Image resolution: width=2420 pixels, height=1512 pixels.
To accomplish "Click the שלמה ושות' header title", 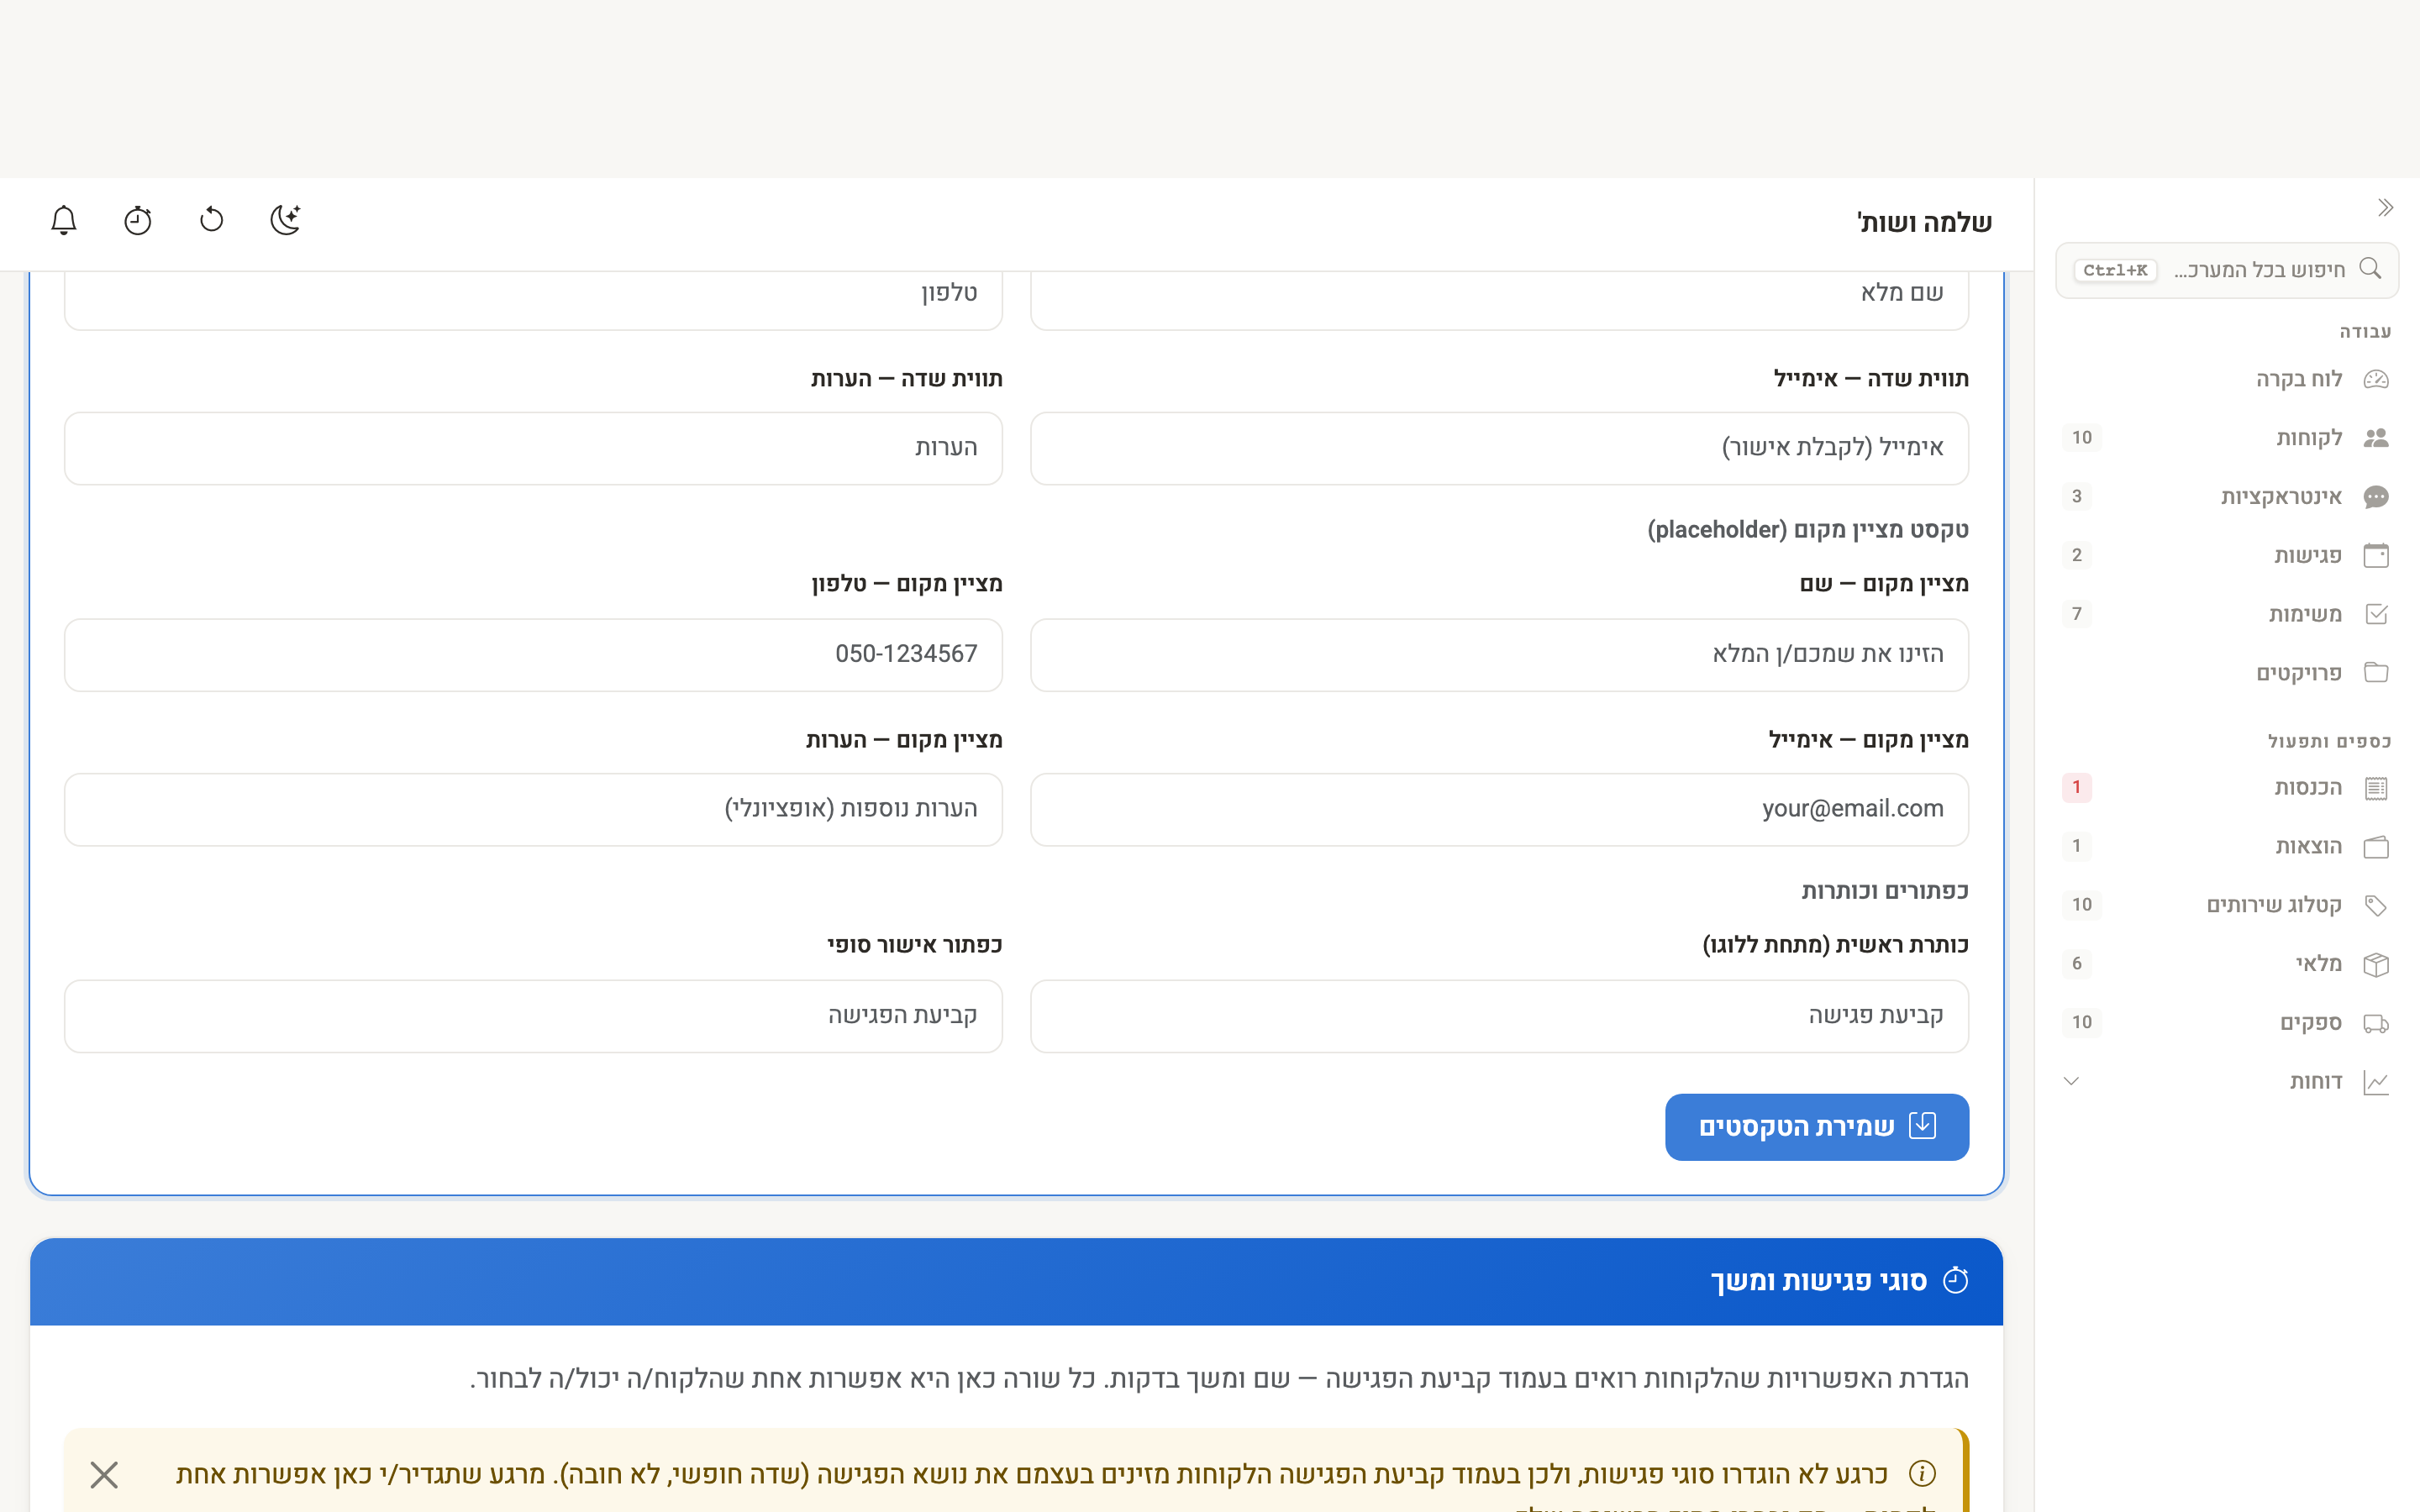I will (x=1924, y=222).
